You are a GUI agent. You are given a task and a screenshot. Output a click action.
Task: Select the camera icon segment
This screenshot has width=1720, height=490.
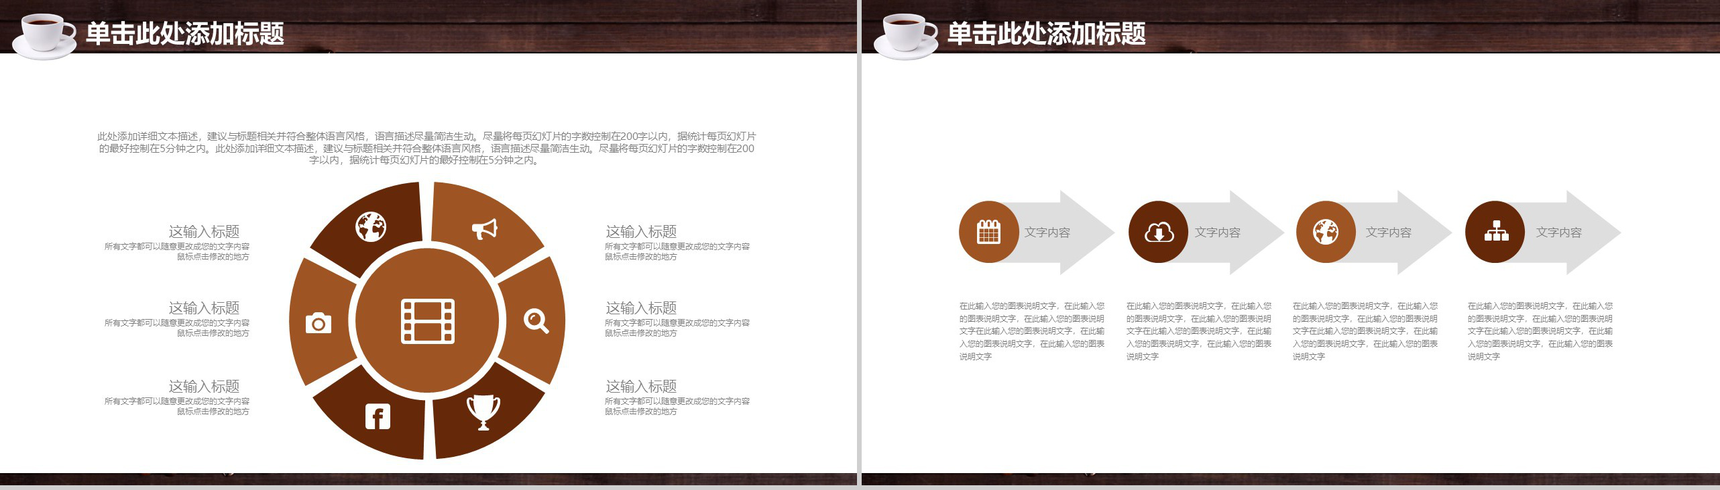(x=318, y=322)
